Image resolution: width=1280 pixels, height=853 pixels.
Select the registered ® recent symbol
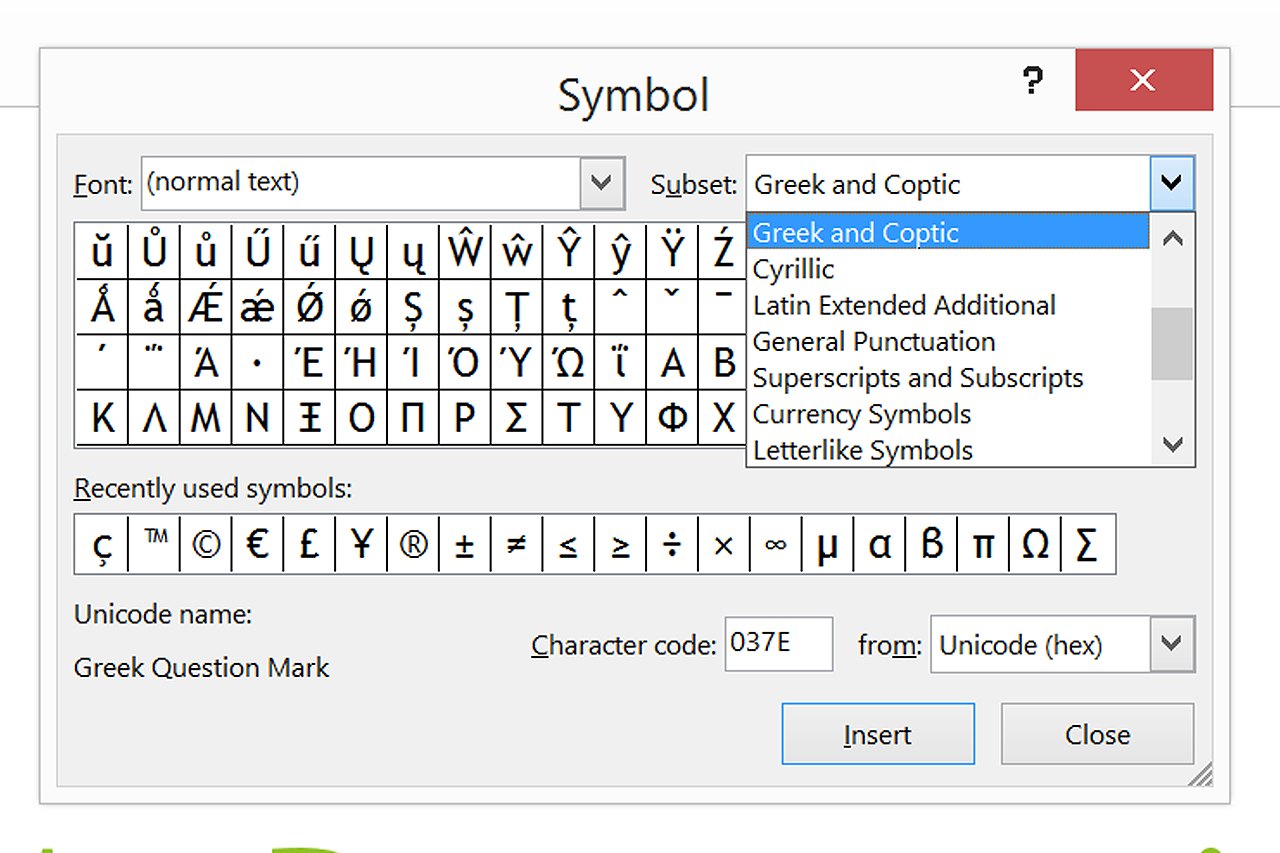413,544
